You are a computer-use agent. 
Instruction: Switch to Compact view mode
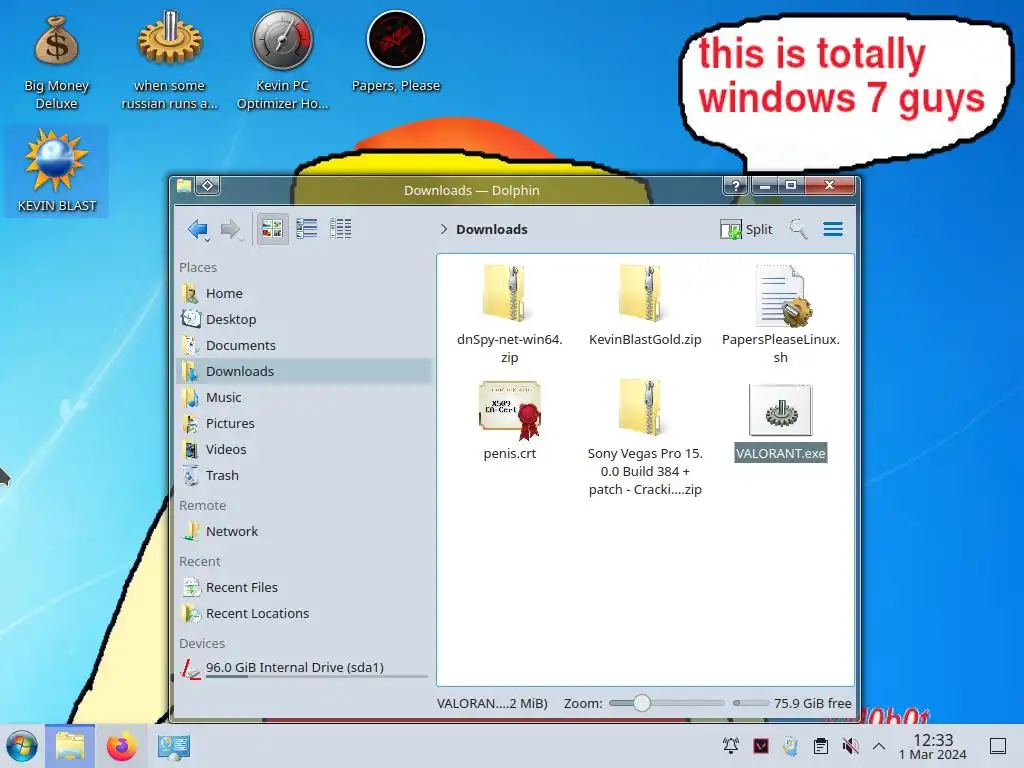[x=306, y=229]
